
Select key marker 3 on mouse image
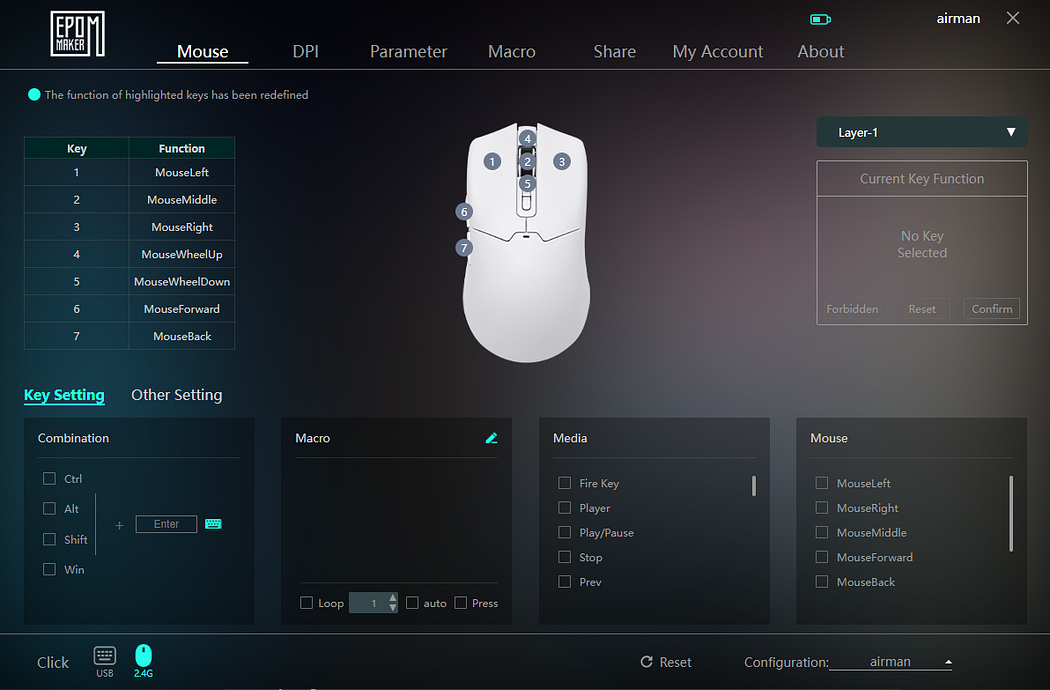pos(562,161)
